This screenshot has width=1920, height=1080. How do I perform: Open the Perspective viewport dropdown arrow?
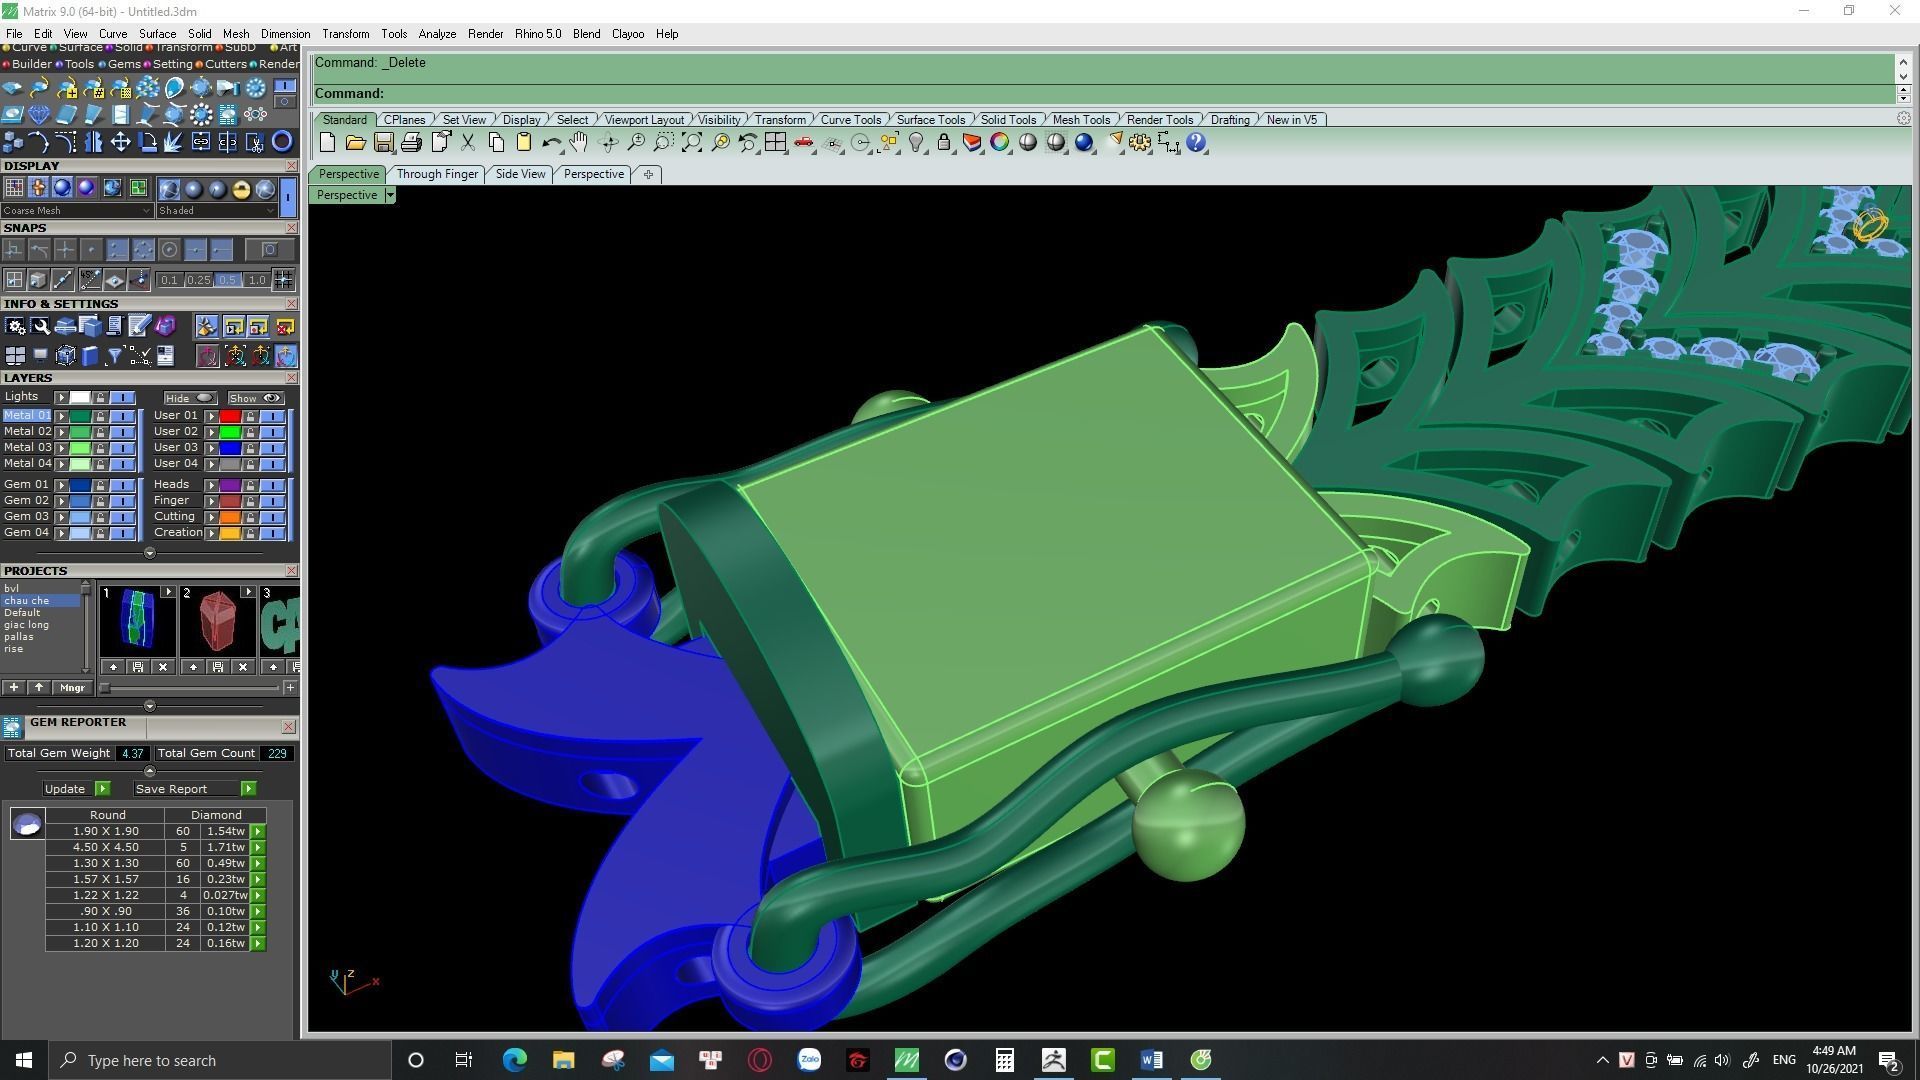click(x=390, y=195)
